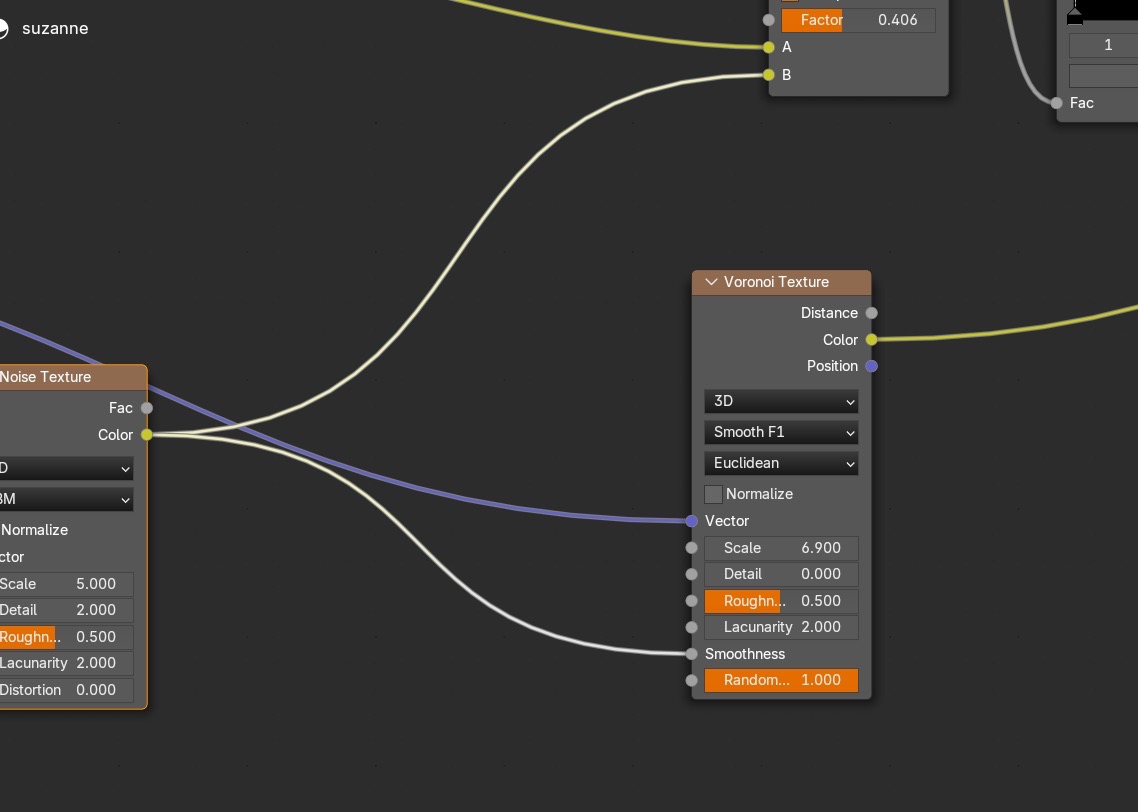Open the Smooth F1 feature dropdown
Screen dimensions: 1138x812
coord(781,432)
